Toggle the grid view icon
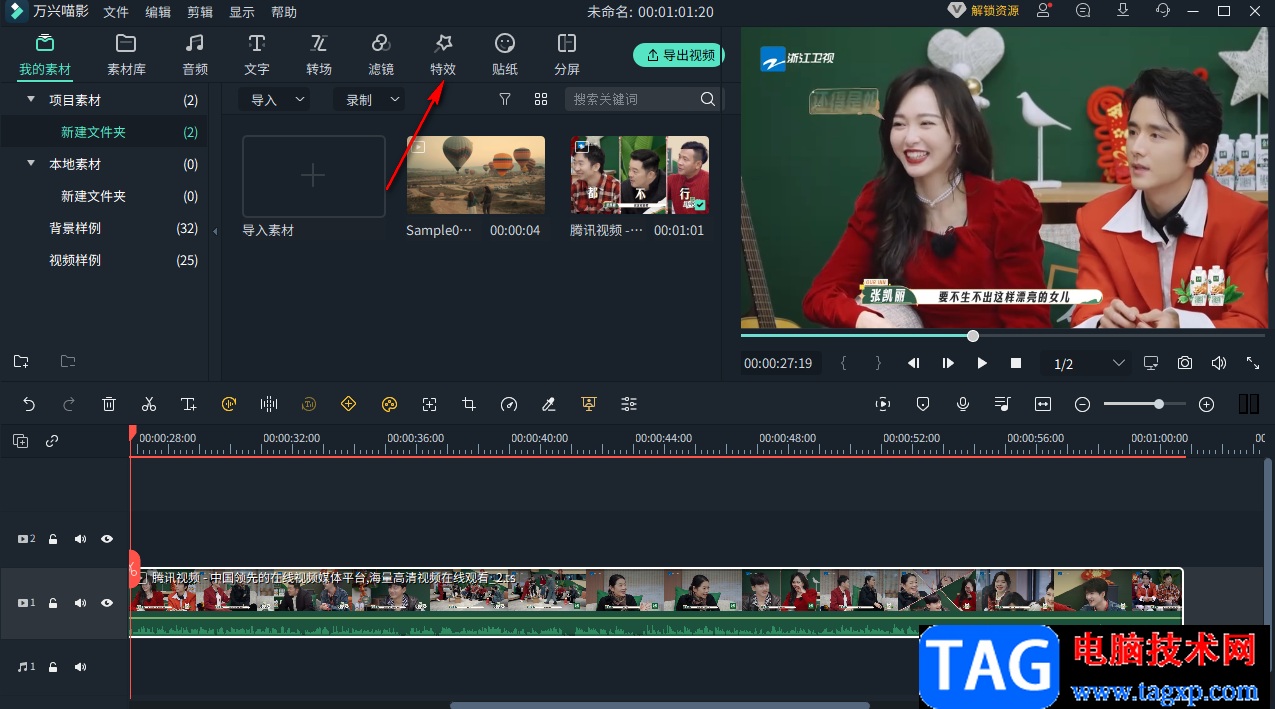 pos(541,100)
